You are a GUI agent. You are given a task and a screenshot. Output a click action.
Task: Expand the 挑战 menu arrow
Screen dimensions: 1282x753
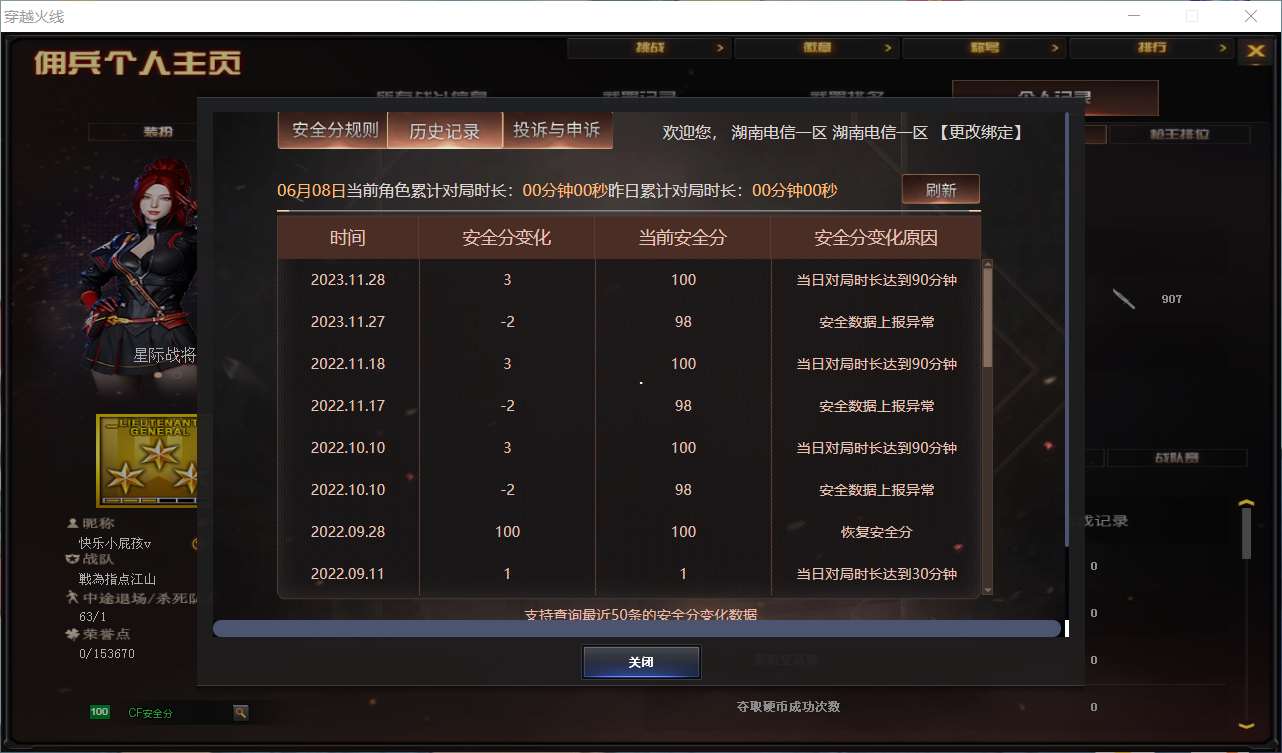click(723, 47)
